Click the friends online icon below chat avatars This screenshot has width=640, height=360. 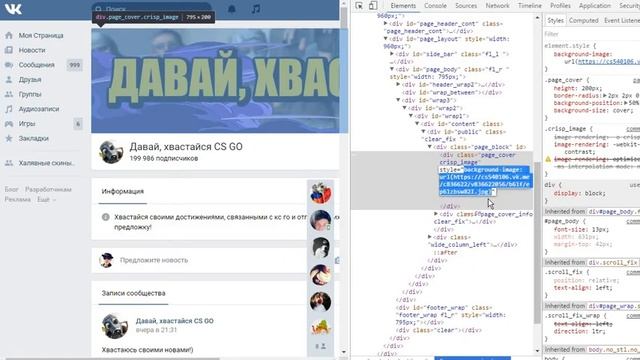[x=320, y=346]
